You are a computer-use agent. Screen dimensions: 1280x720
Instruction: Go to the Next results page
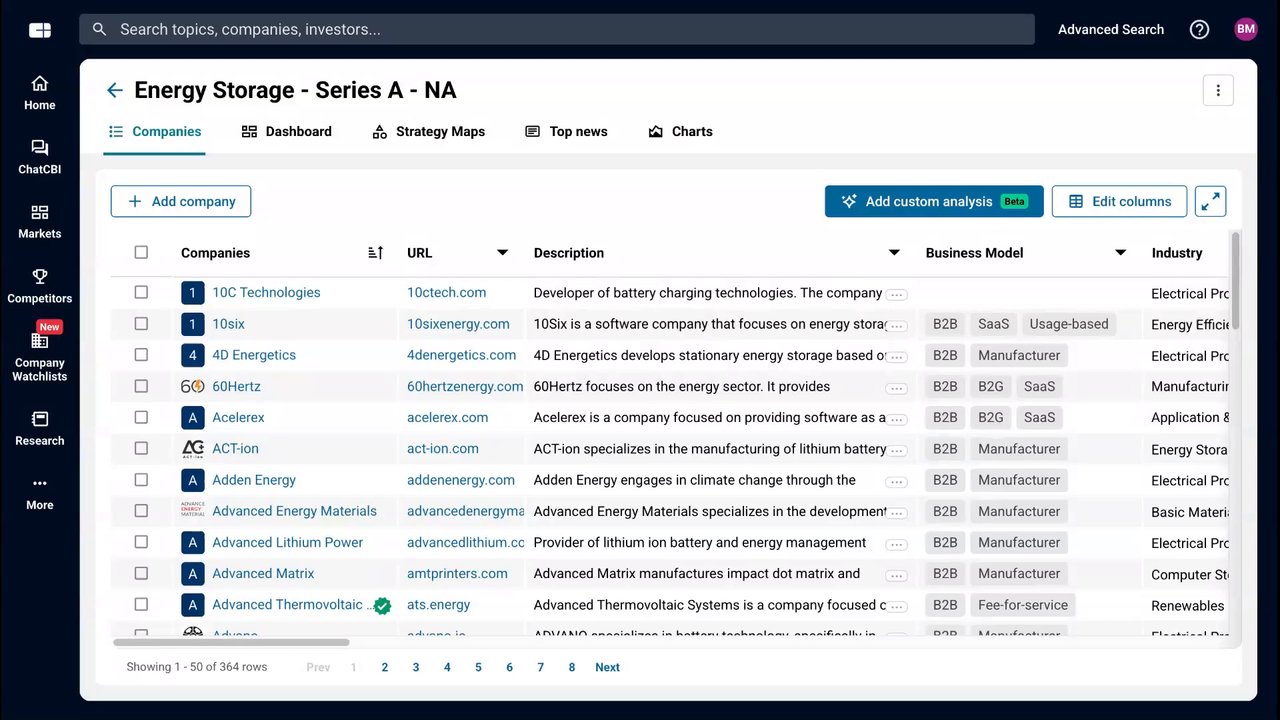pos(607,667)
